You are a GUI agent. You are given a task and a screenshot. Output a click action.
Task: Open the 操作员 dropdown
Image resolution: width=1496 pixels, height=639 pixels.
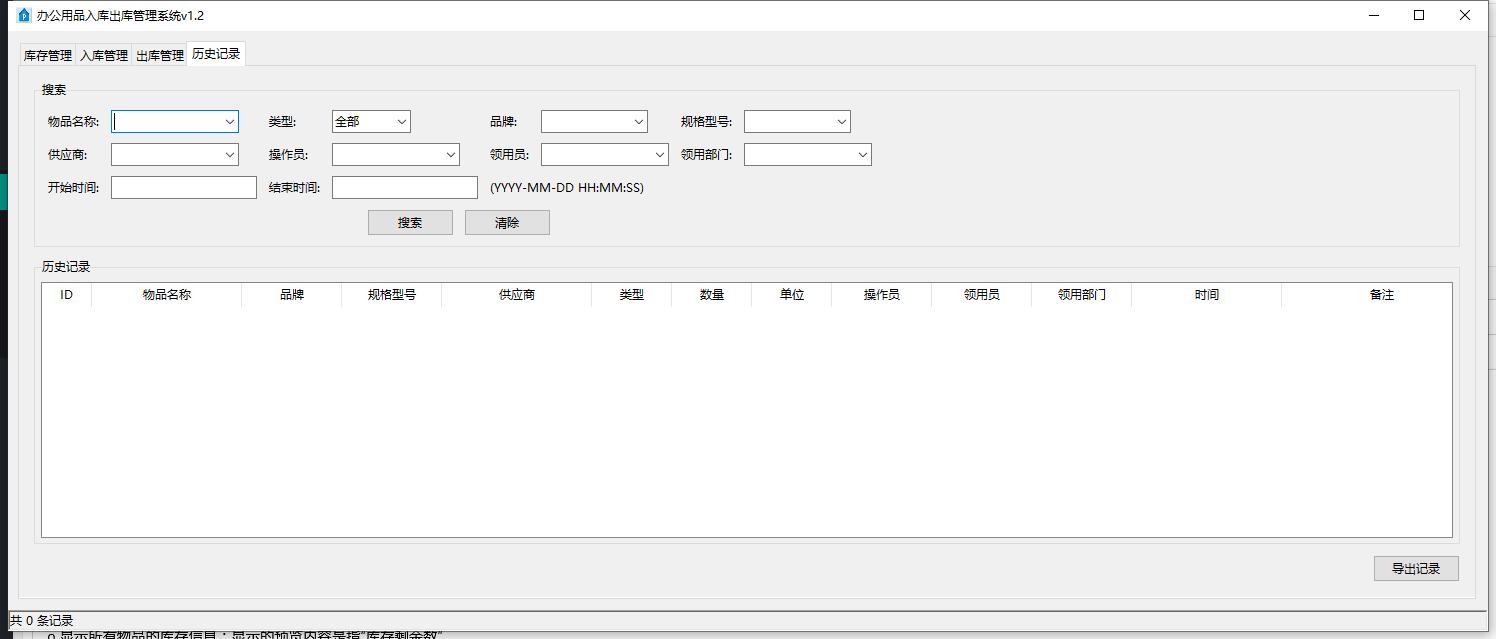pyautogui.click(x=450, y=155)
